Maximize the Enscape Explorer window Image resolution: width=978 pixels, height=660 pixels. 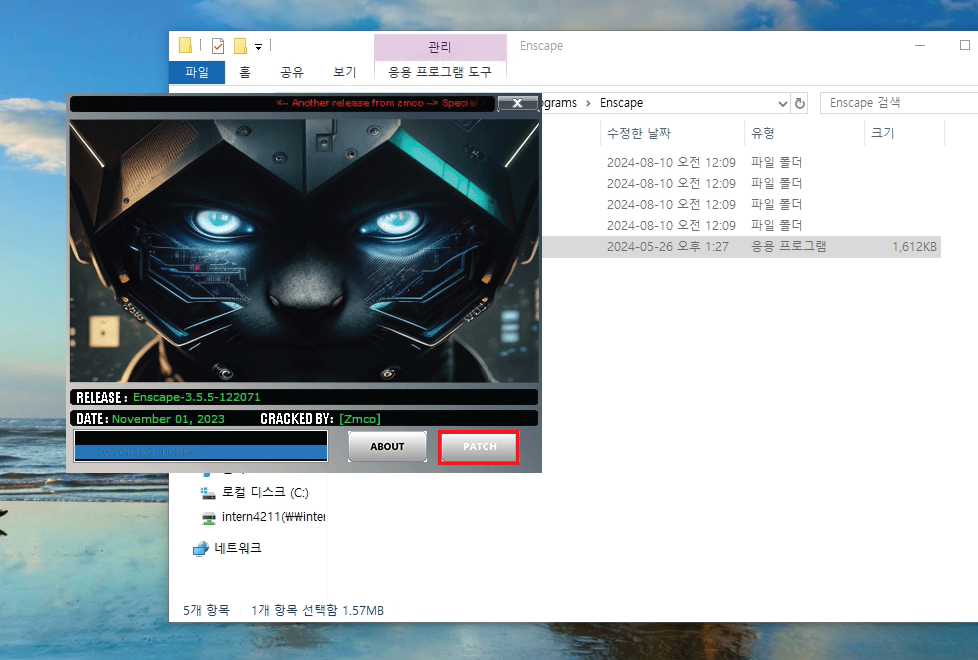[964, 46]
